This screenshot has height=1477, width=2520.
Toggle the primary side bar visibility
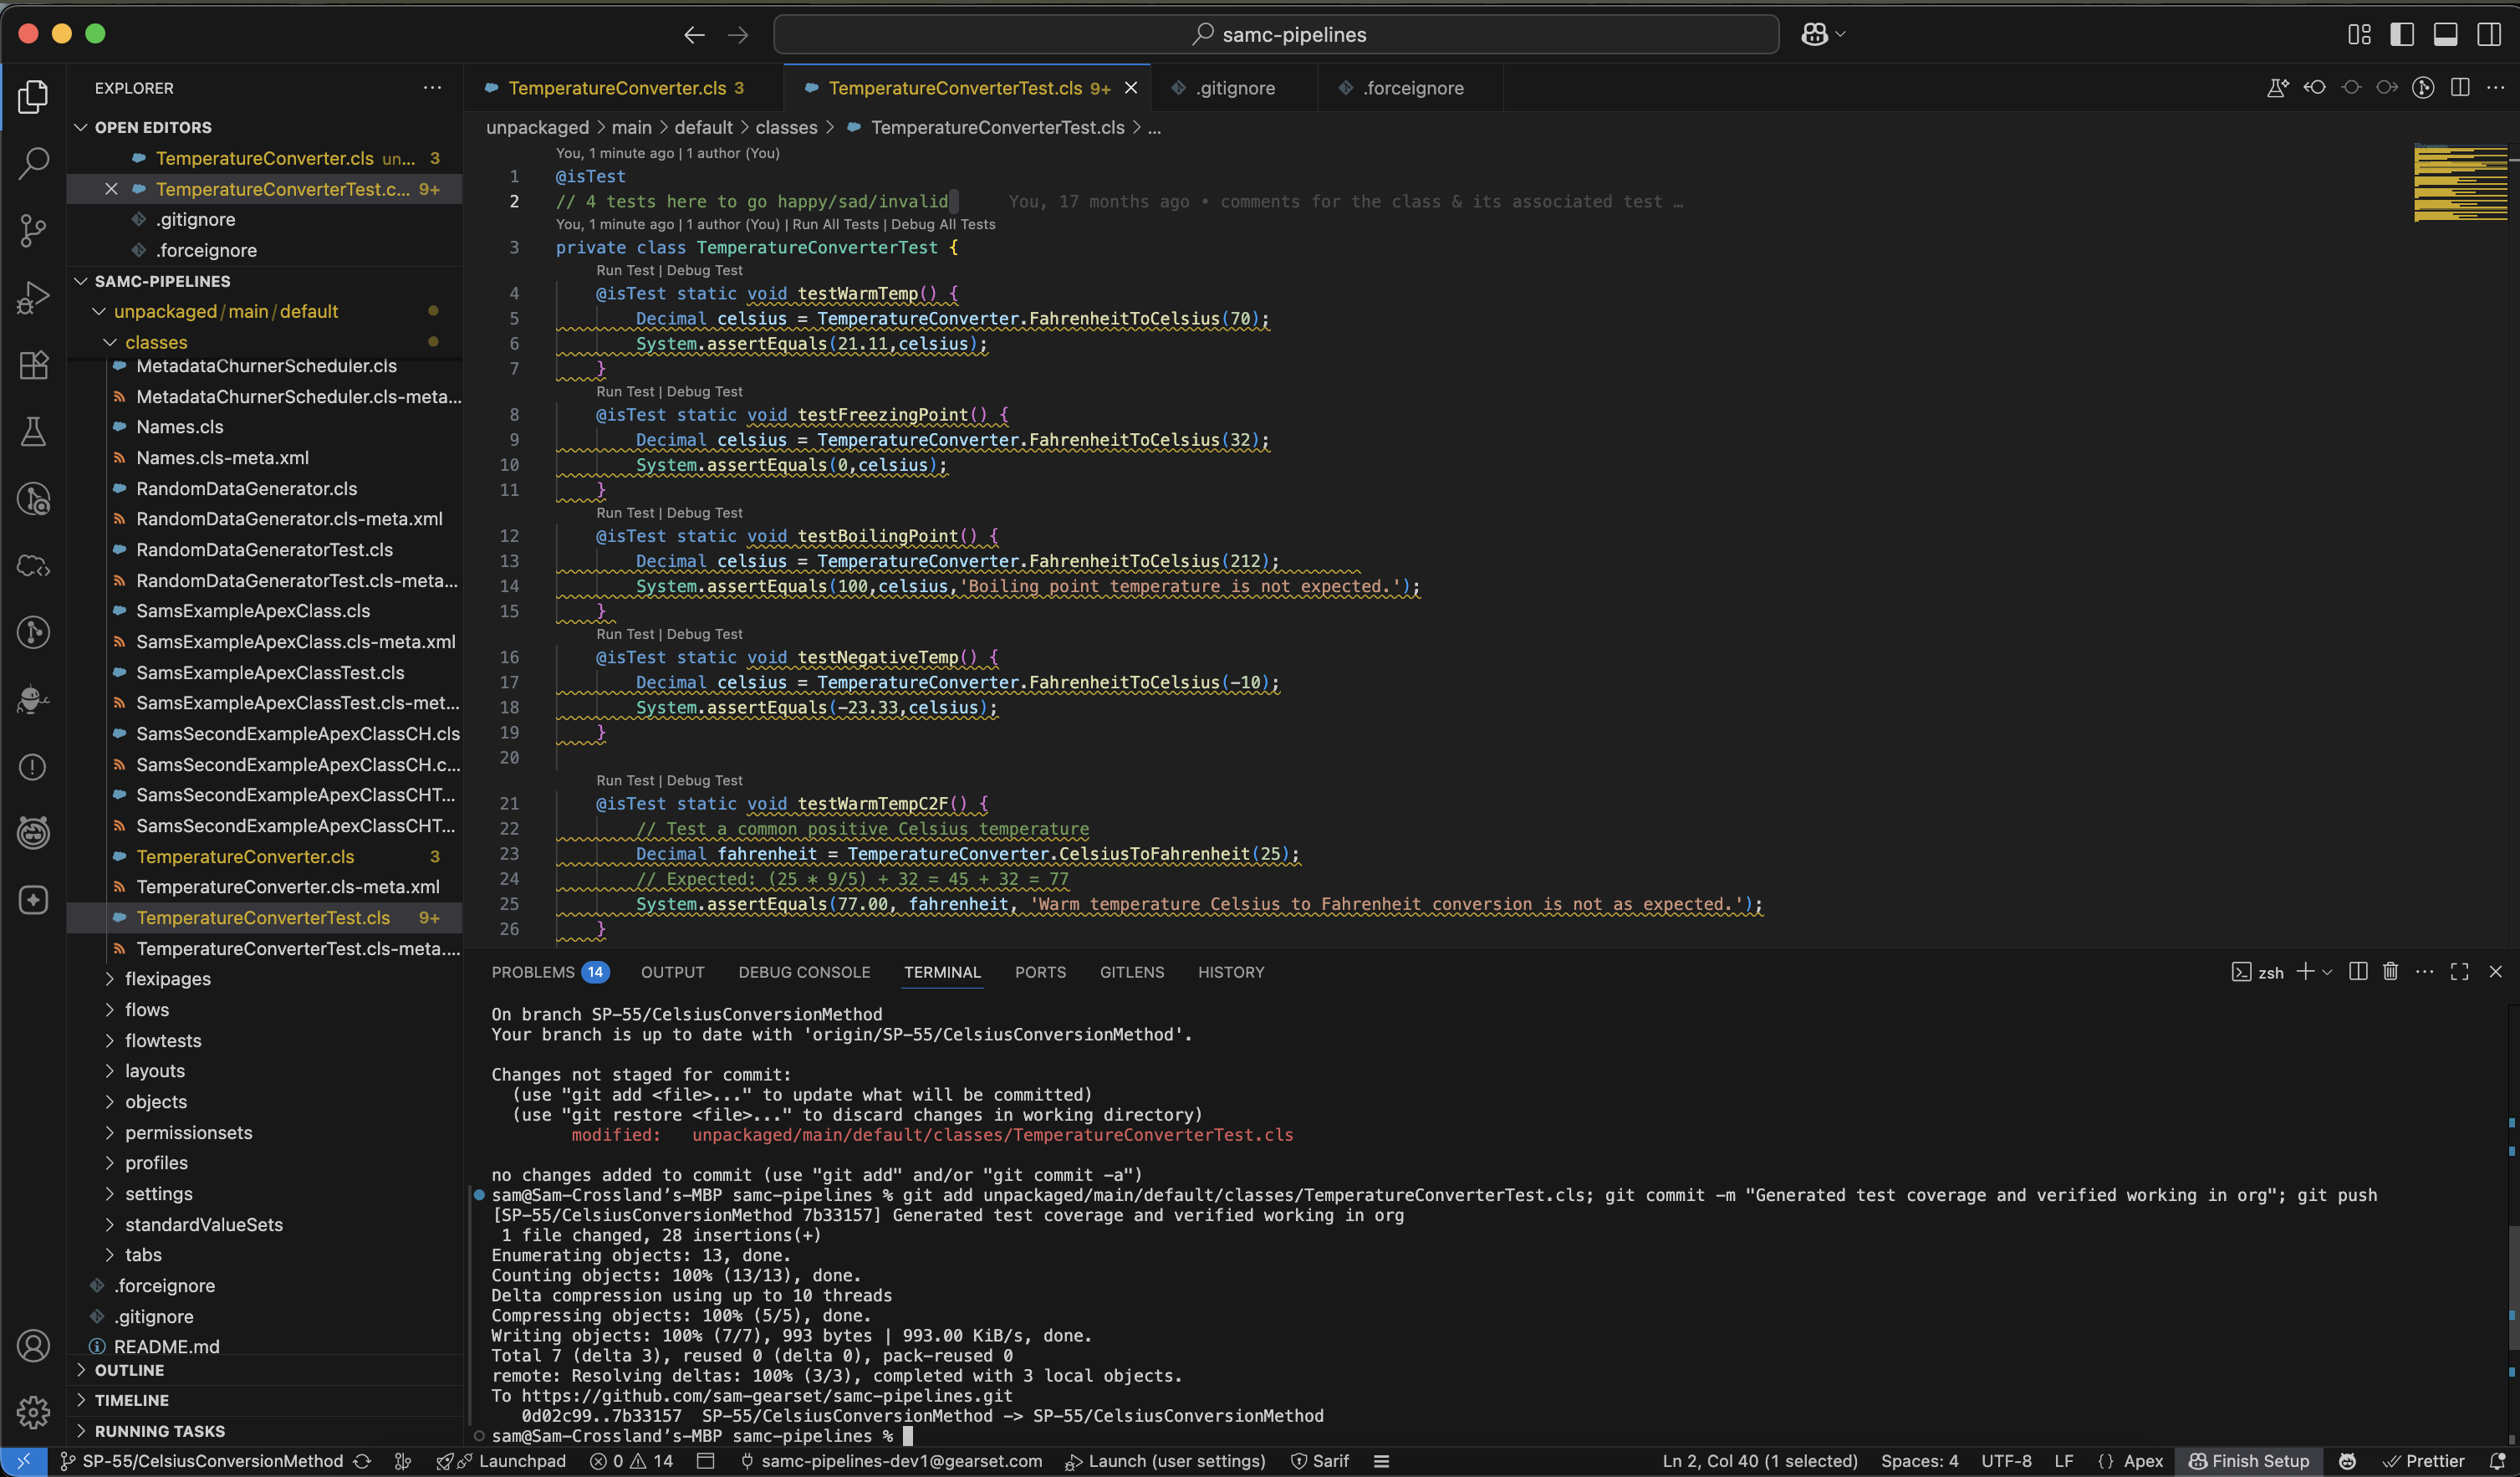click(2403, 33)
